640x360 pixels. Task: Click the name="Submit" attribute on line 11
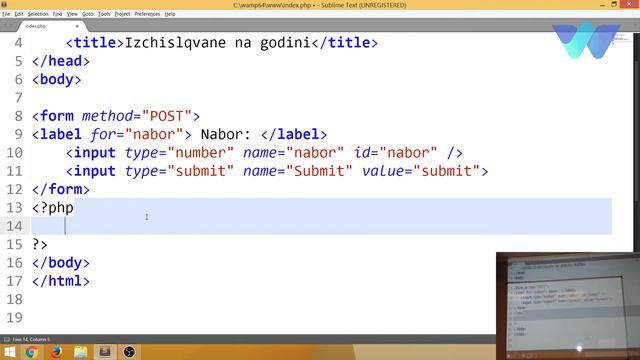coord(298,171)
